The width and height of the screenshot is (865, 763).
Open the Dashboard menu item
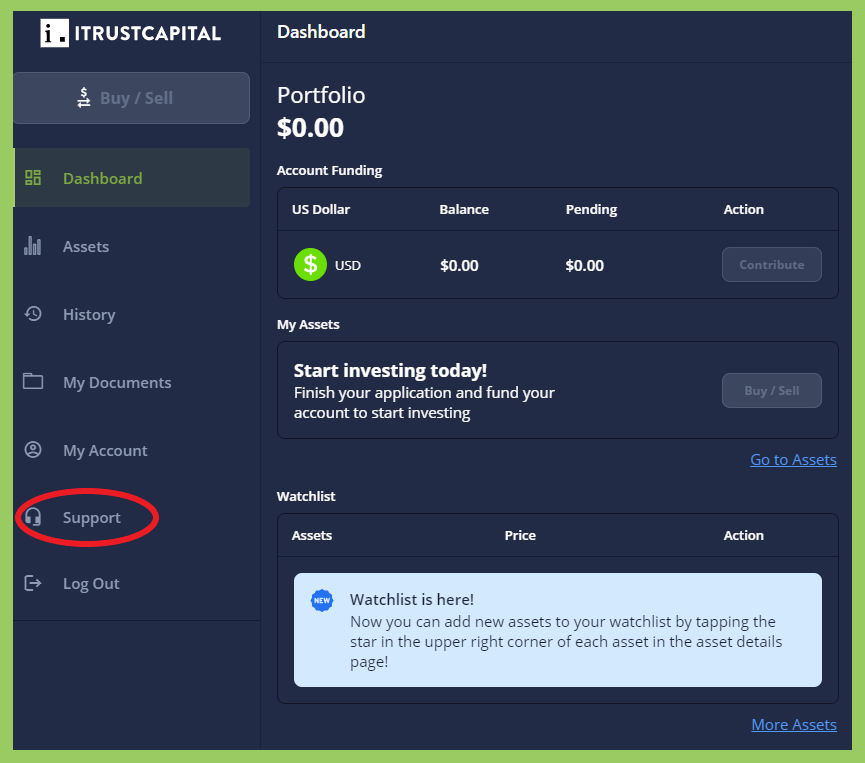click(x=132, y=178)
